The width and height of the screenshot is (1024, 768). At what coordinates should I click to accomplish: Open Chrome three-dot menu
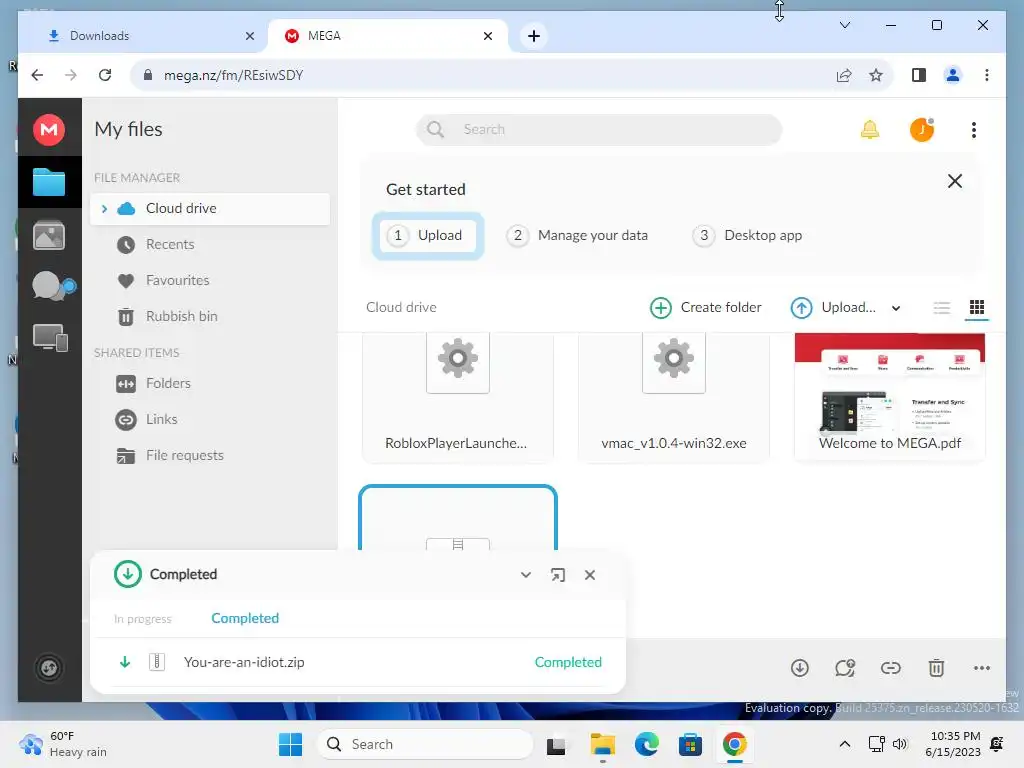tap(986, 75)
